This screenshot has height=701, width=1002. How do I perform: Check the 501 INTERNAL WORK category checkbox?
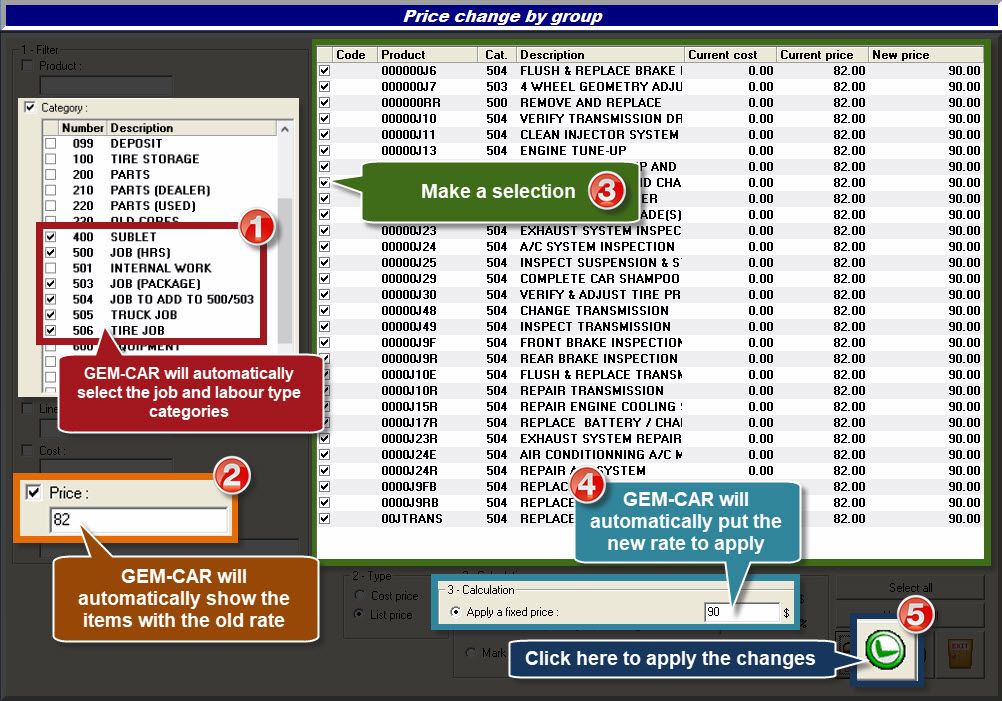point(50,268)
